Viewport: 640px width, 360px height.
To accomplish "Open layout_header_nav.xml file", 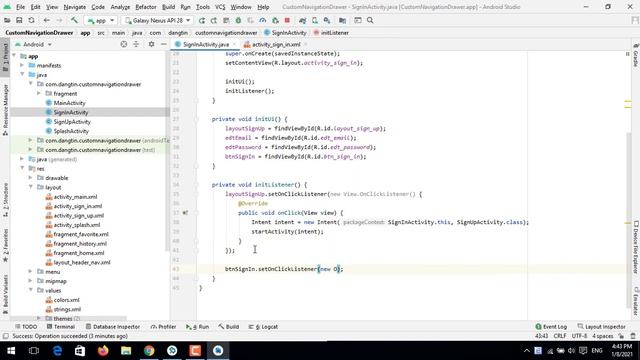I will 82,262.
